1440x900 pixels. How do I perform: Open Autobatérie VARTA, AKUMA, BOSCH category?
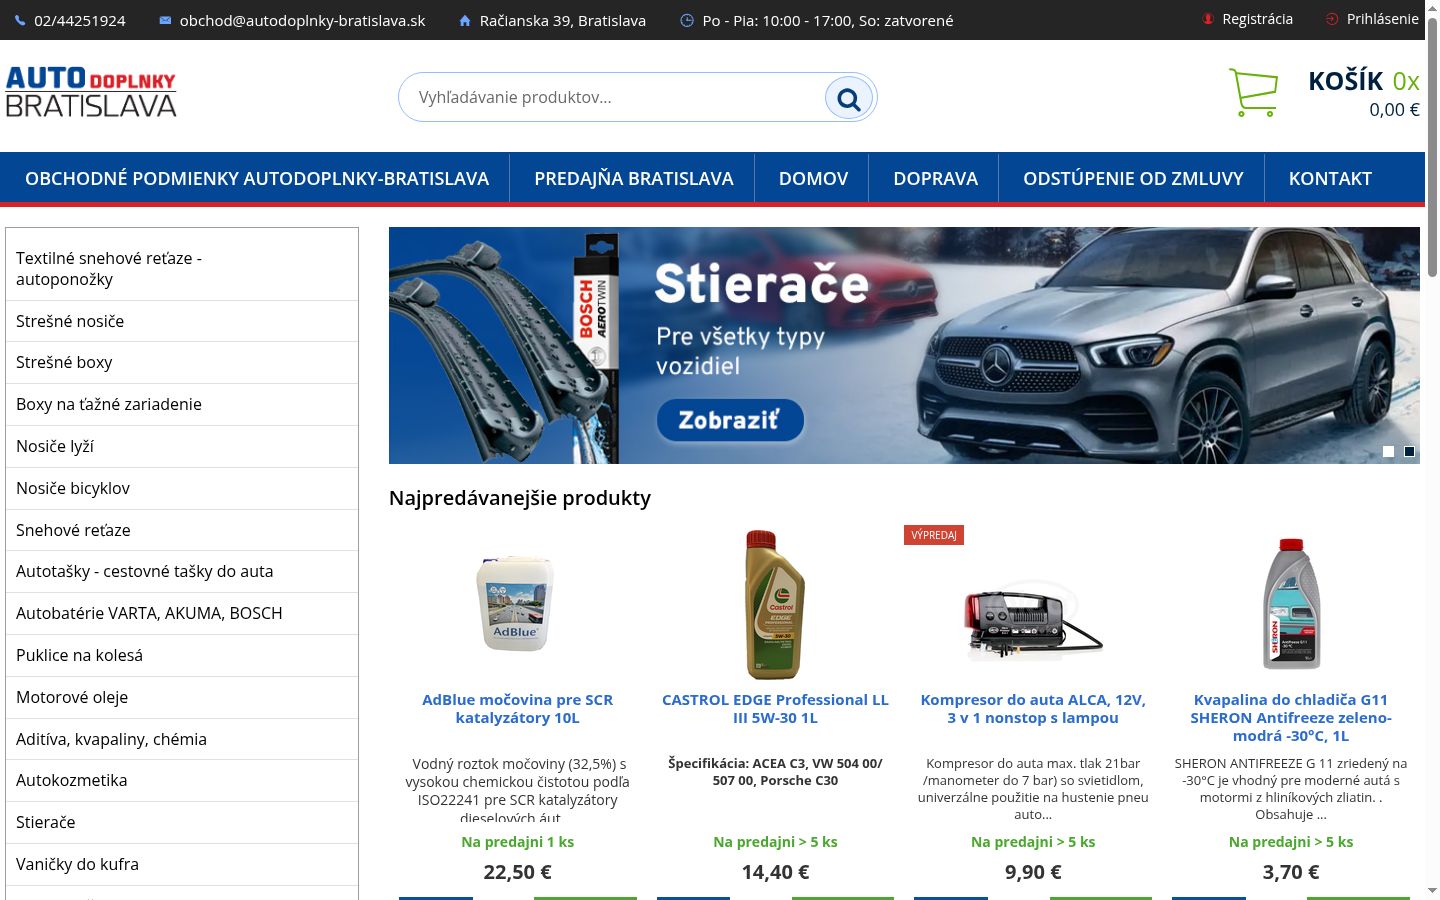coord(182,613)
